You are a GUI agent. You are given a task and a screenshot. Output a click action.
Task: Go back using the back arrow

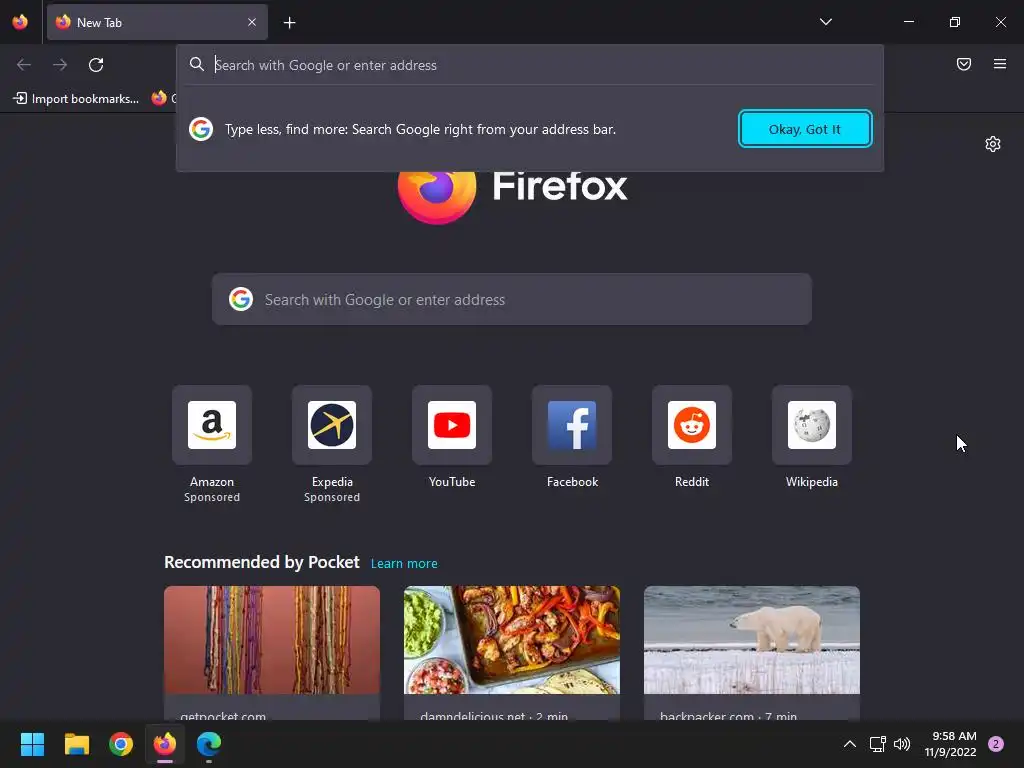coord(24,65)
